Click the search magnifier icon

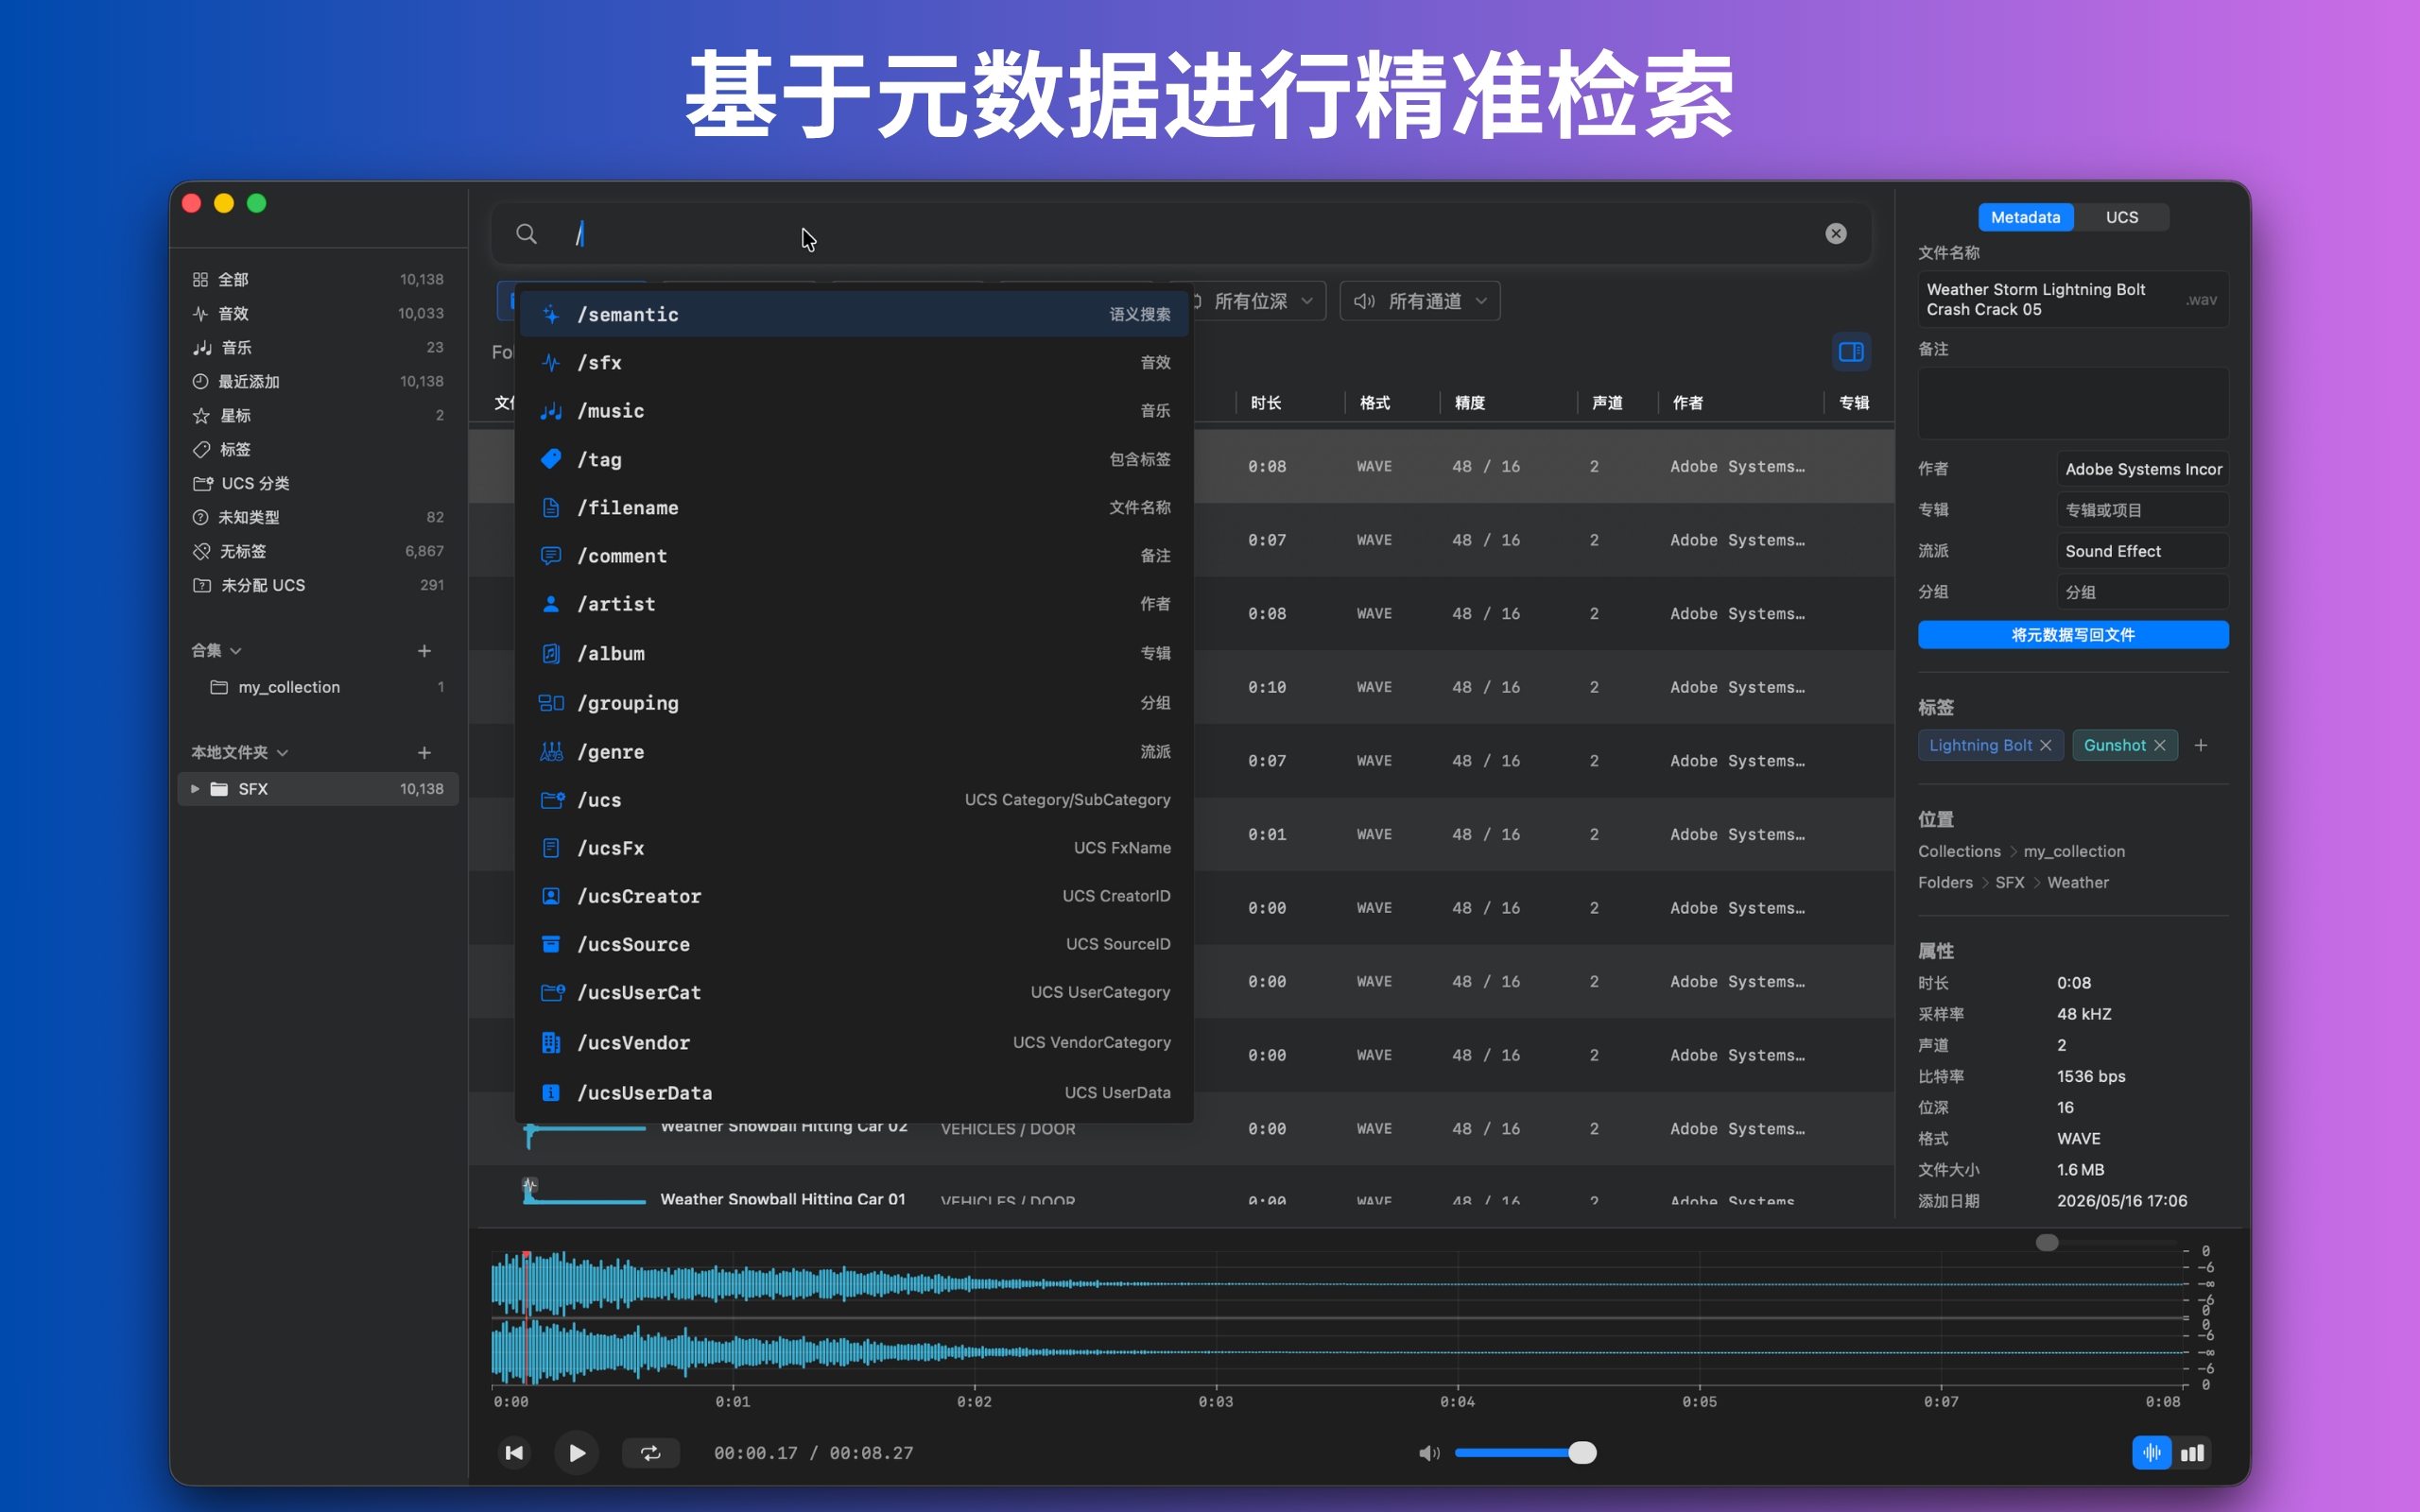click(526, 234)
